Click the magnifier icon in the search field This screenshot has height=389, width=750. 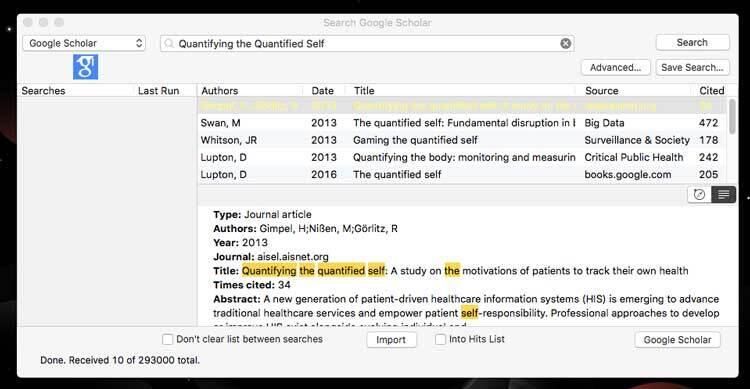coord(169,44)
